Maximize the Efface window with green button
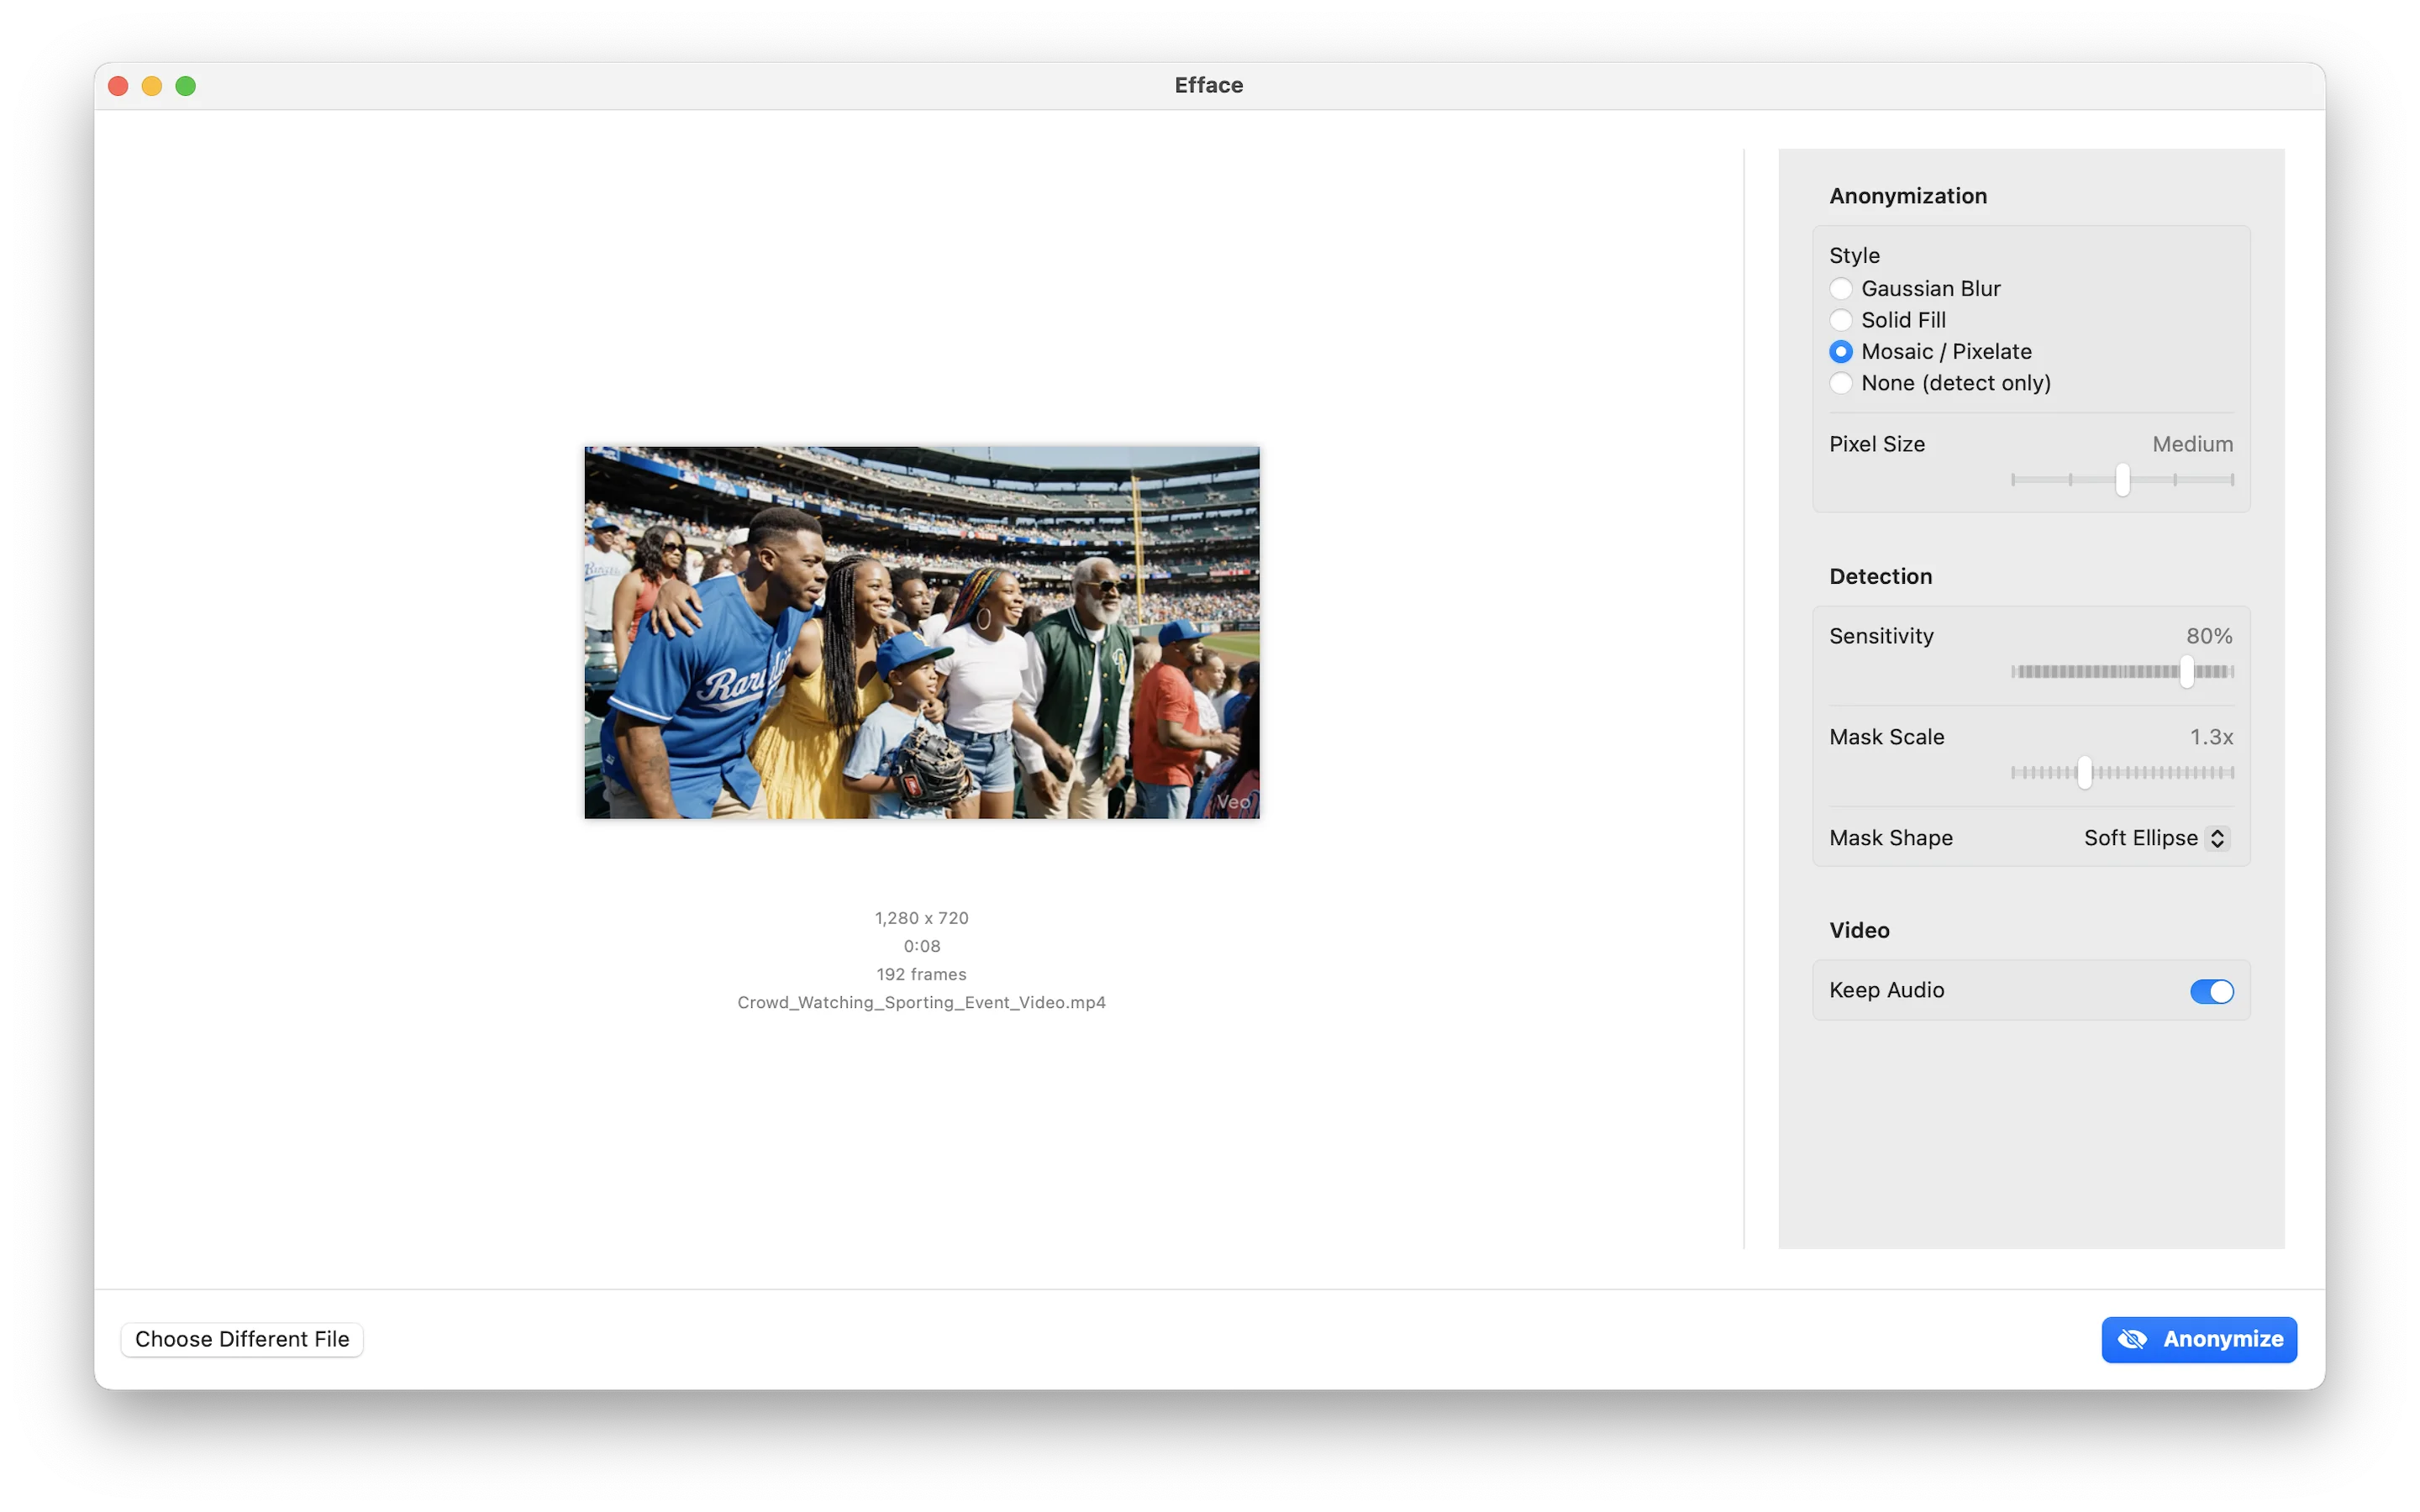This screenshot has height=1512, width=2420. (186, 86)
